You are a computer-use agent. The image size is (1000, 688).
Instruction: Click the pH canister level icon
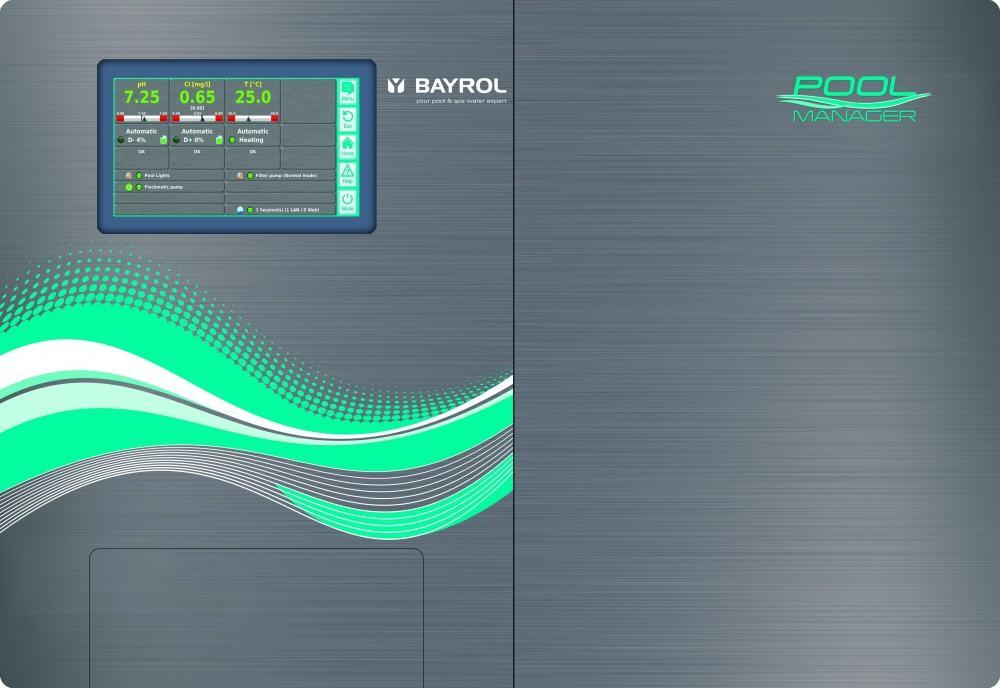tap(163, 140)
